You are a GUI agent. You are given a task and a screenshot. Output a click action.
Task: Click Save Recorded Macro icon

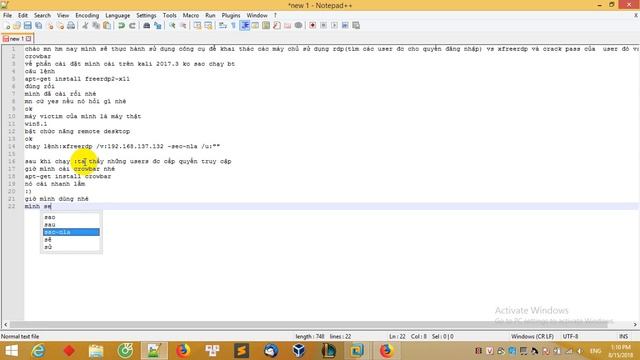tap(356, 26)
